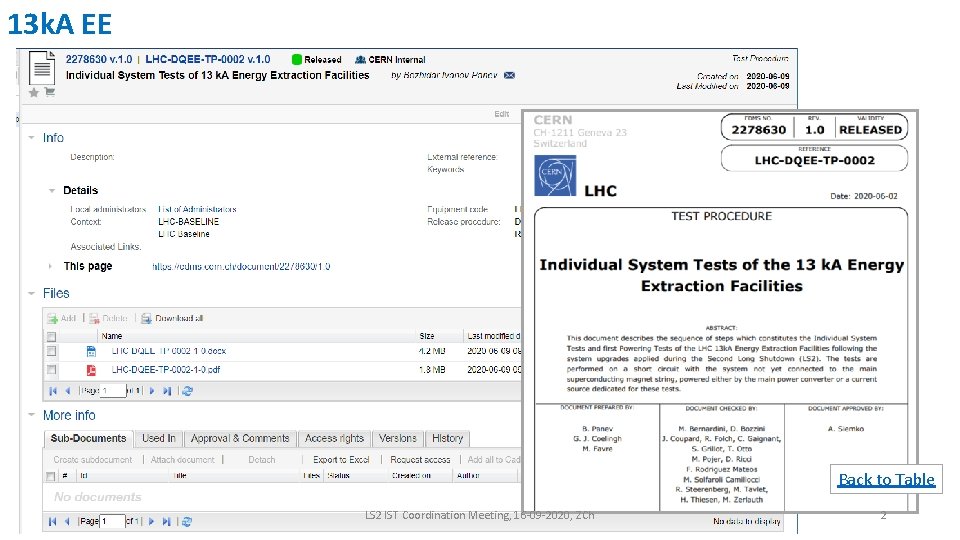Go to first page in Files pager
Screen dimensions: 960x540
click(53, 391)
